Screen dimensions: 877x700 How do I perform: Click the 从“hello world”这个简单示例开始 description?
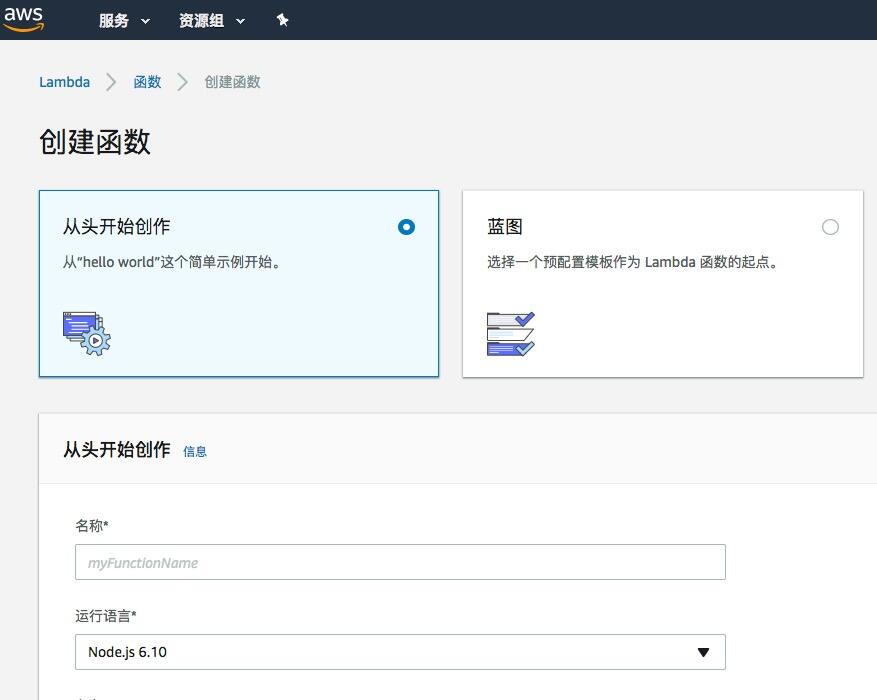click(172, 262)
